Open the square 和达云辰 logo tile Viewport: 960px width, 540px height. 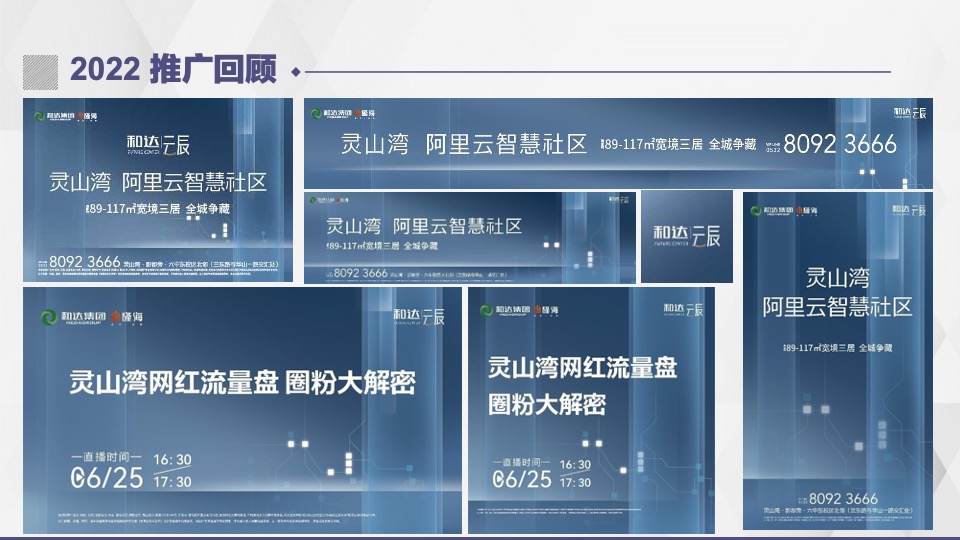pyautogui.click(x=686, y=236)
